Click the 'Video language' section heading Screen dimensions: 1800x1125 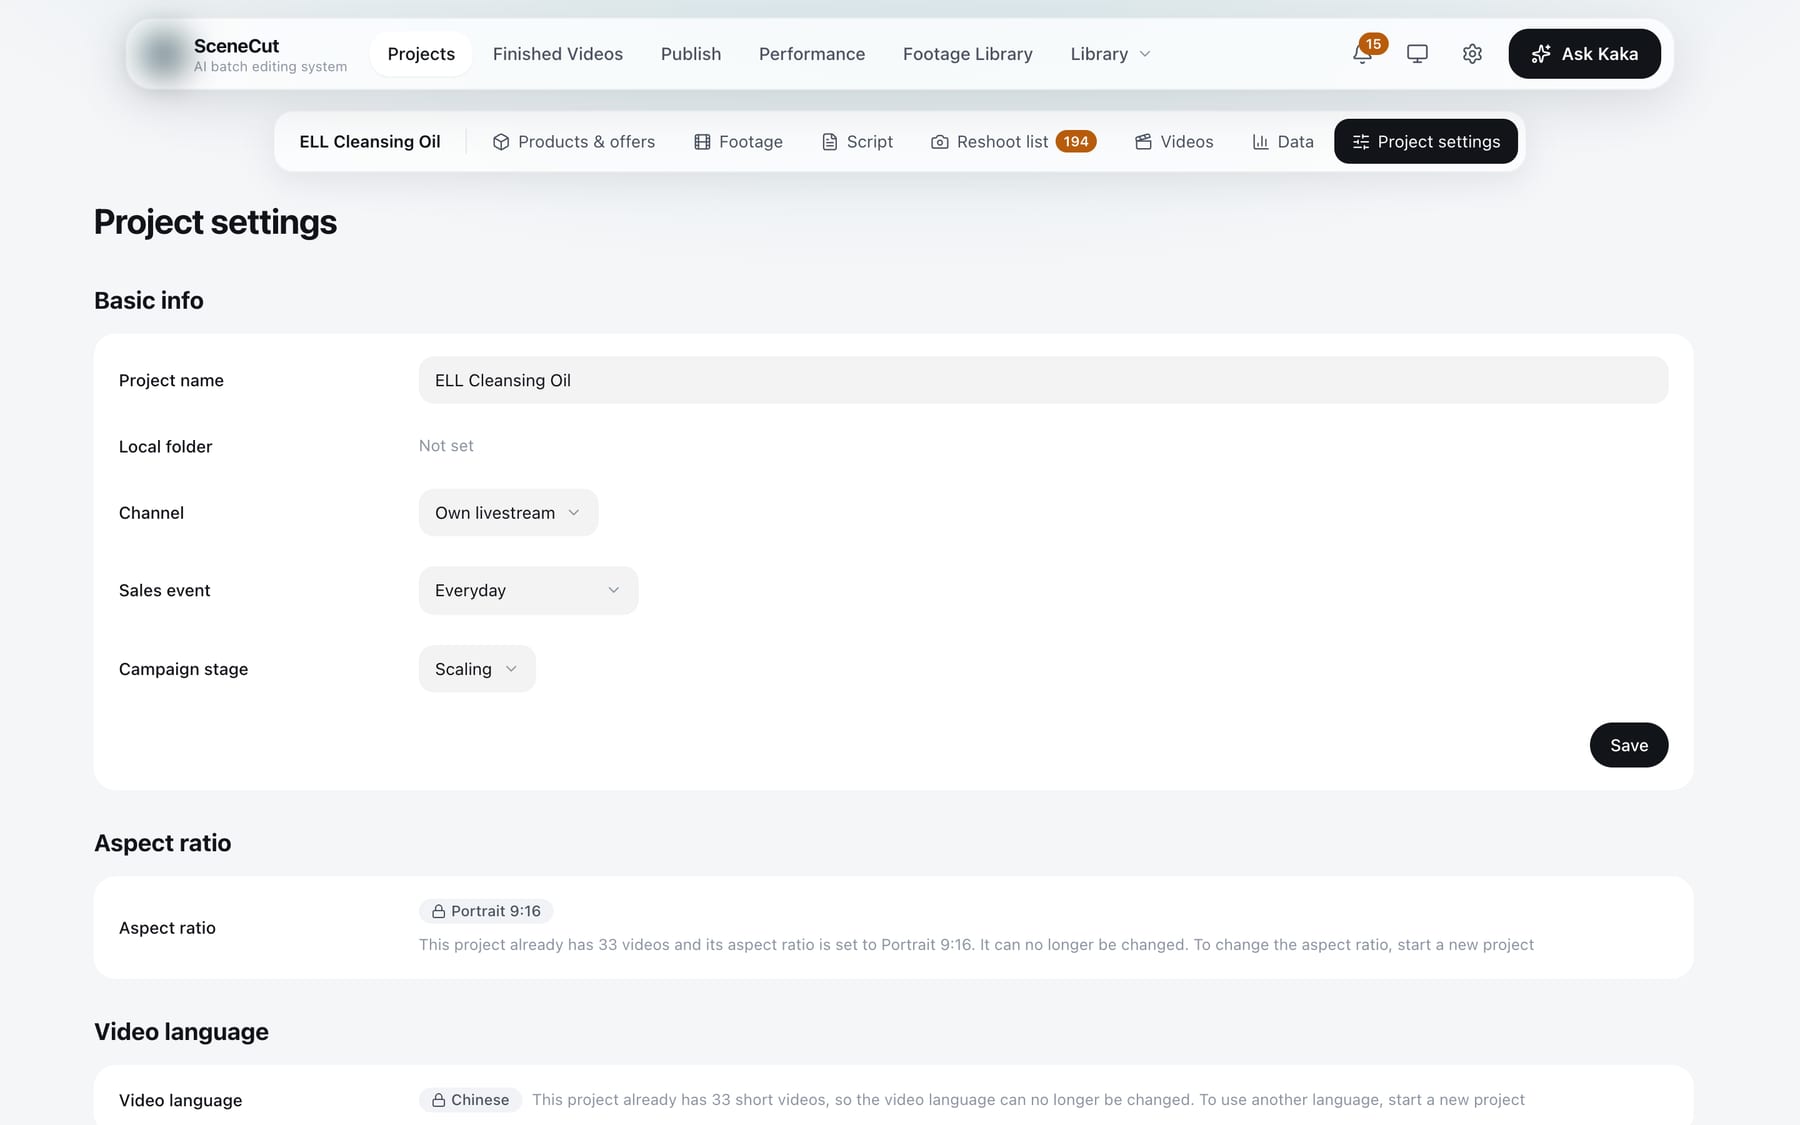tap(181, 1032)
